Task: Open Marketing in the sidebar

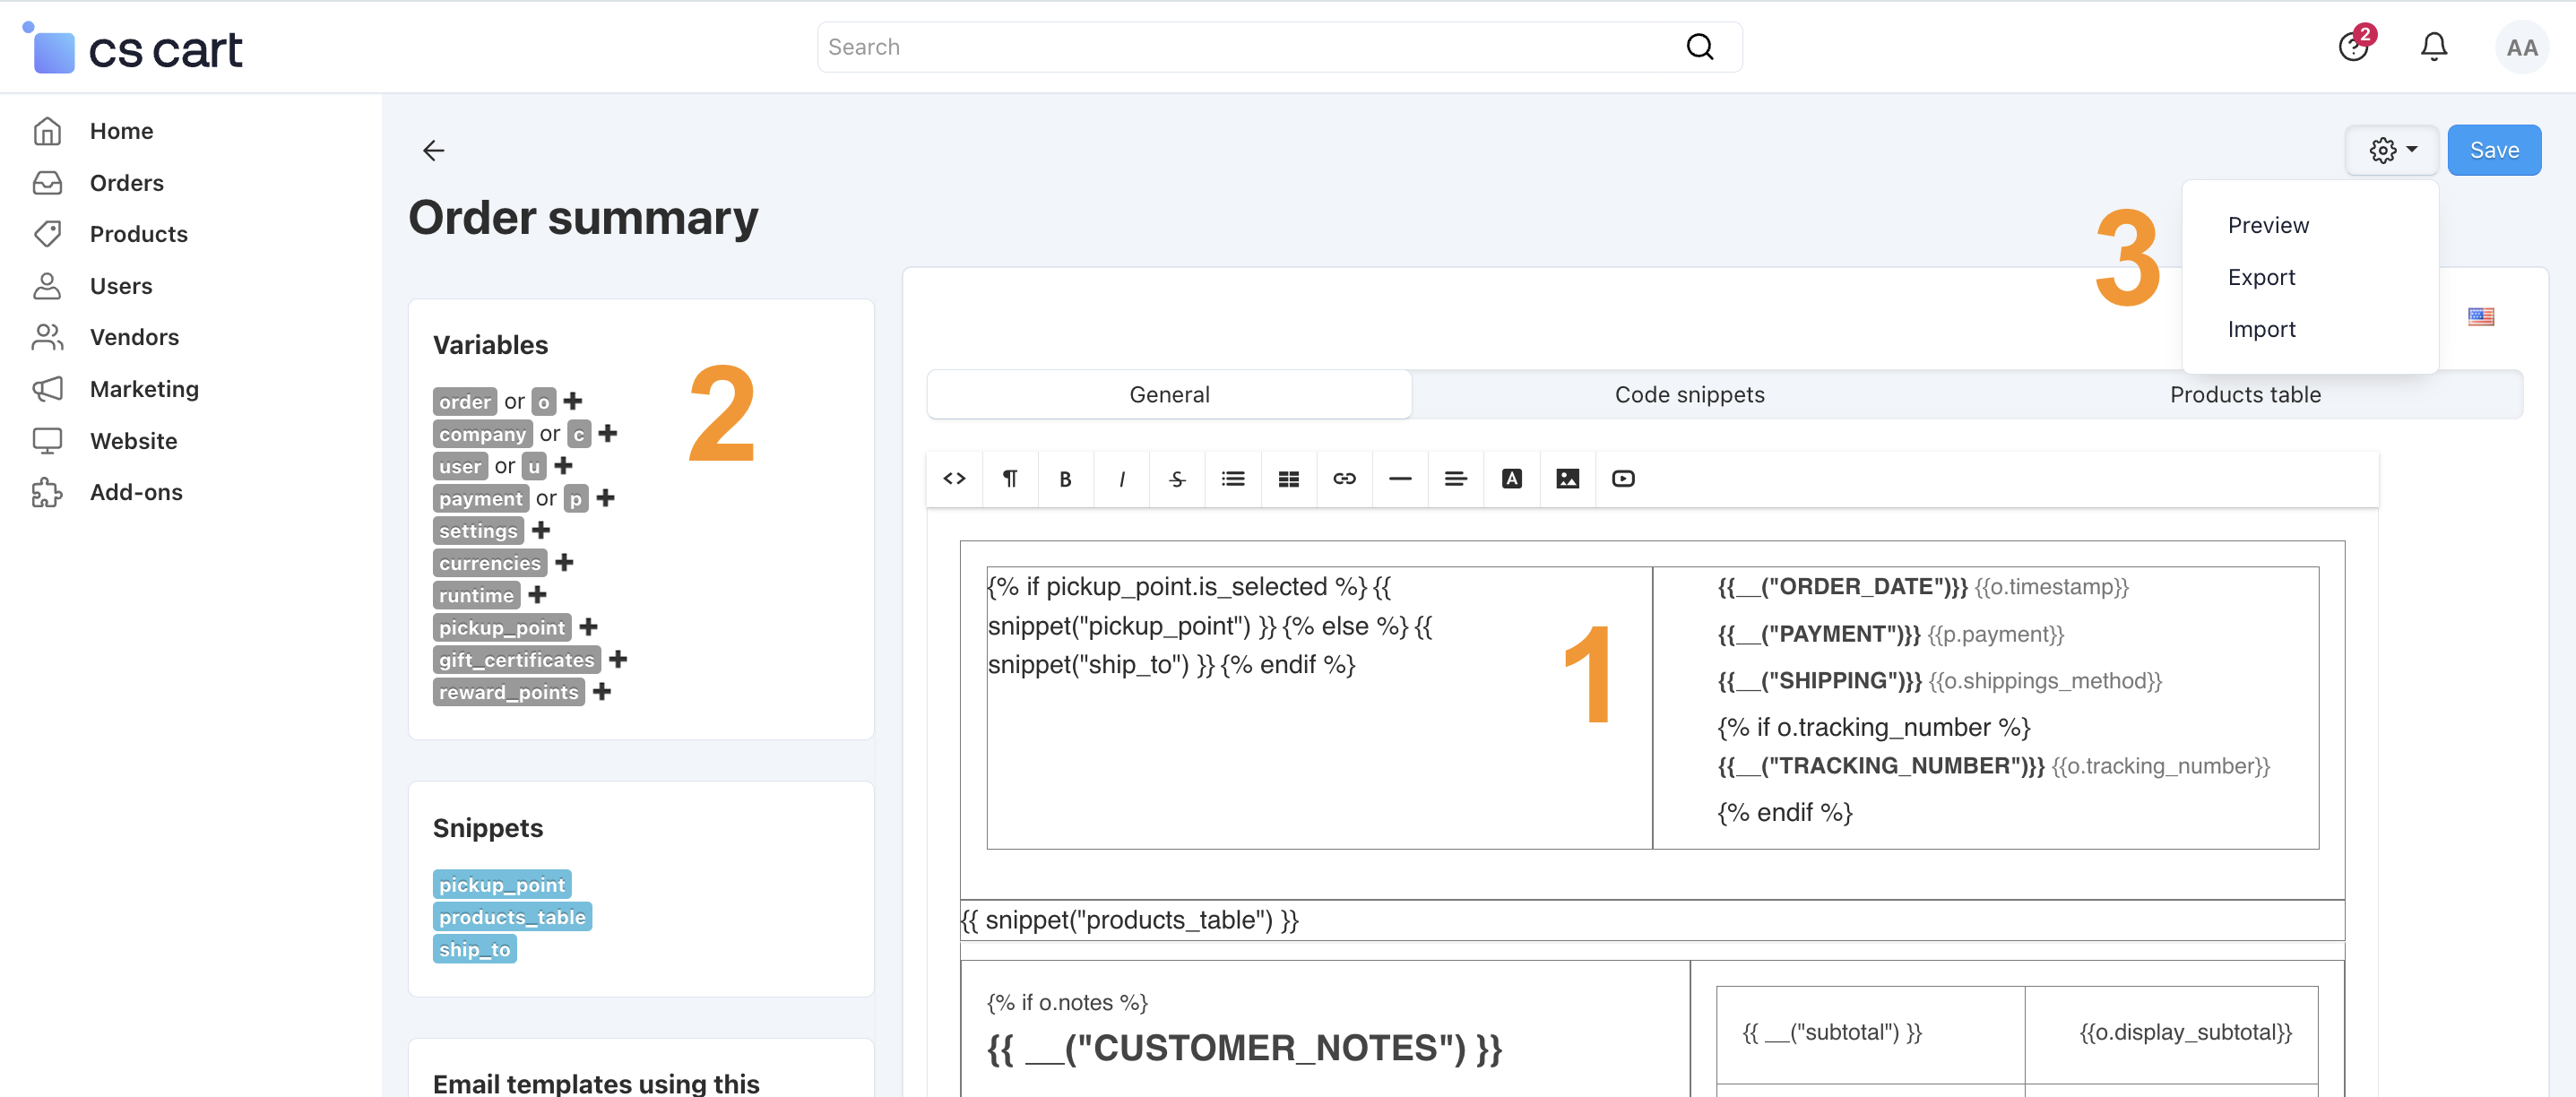Action: [144, 389]
